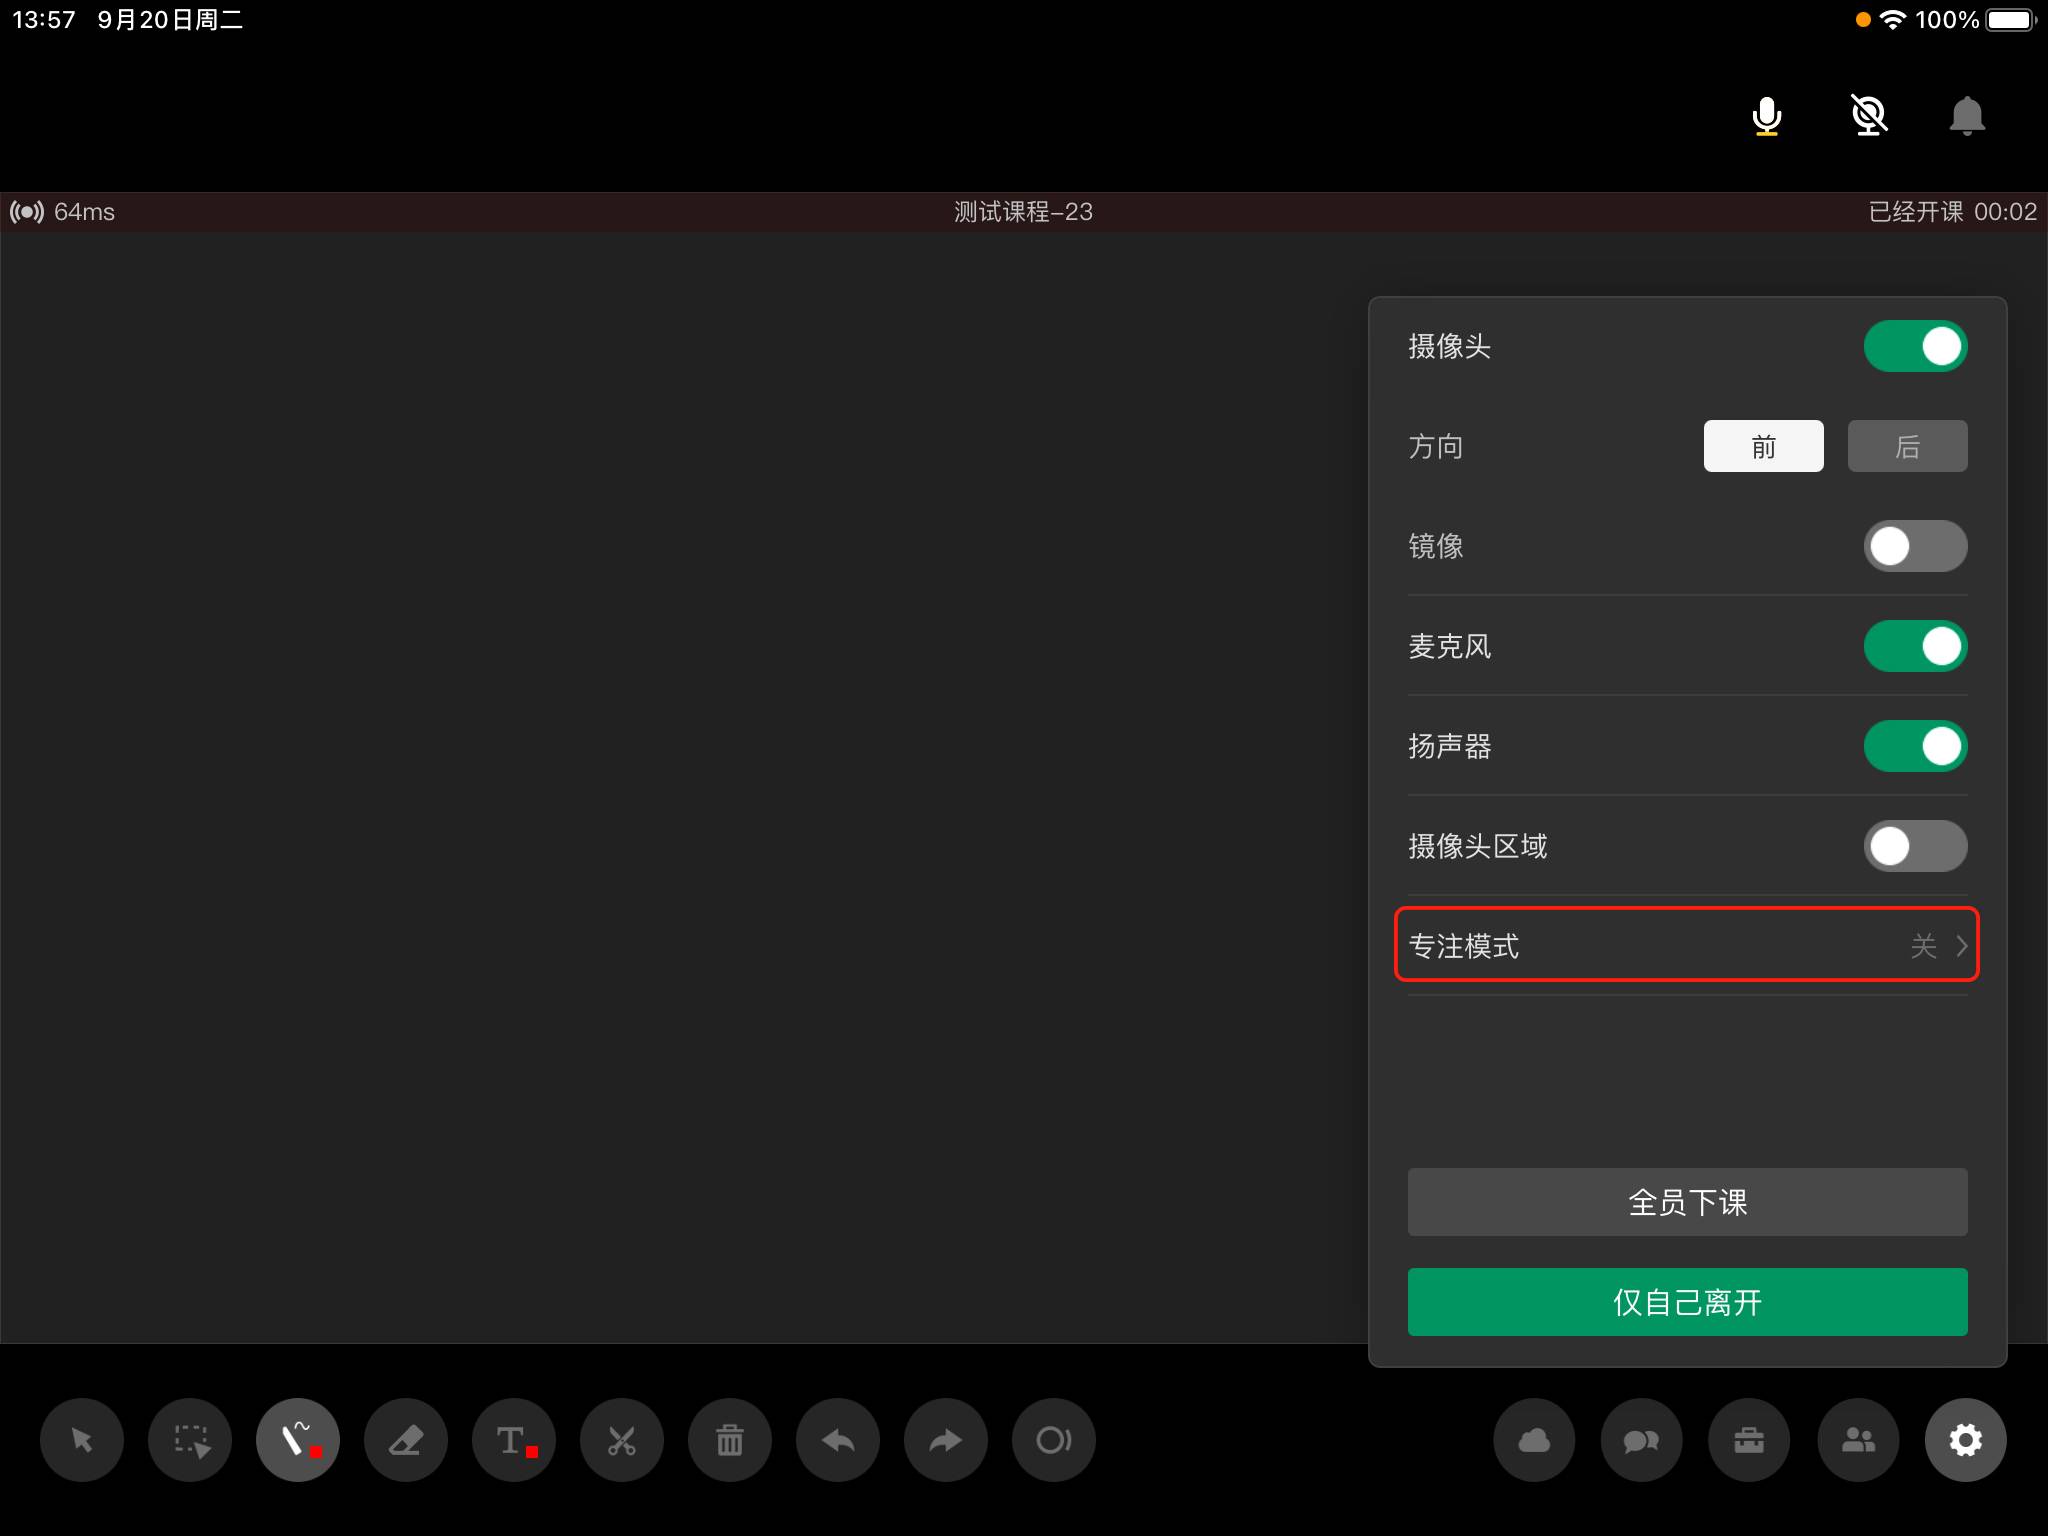Disable the 扬声器 speaker switch
Image resolution: width=2048 pixels, height=1536 pixels.
[x=1915, y=746]
